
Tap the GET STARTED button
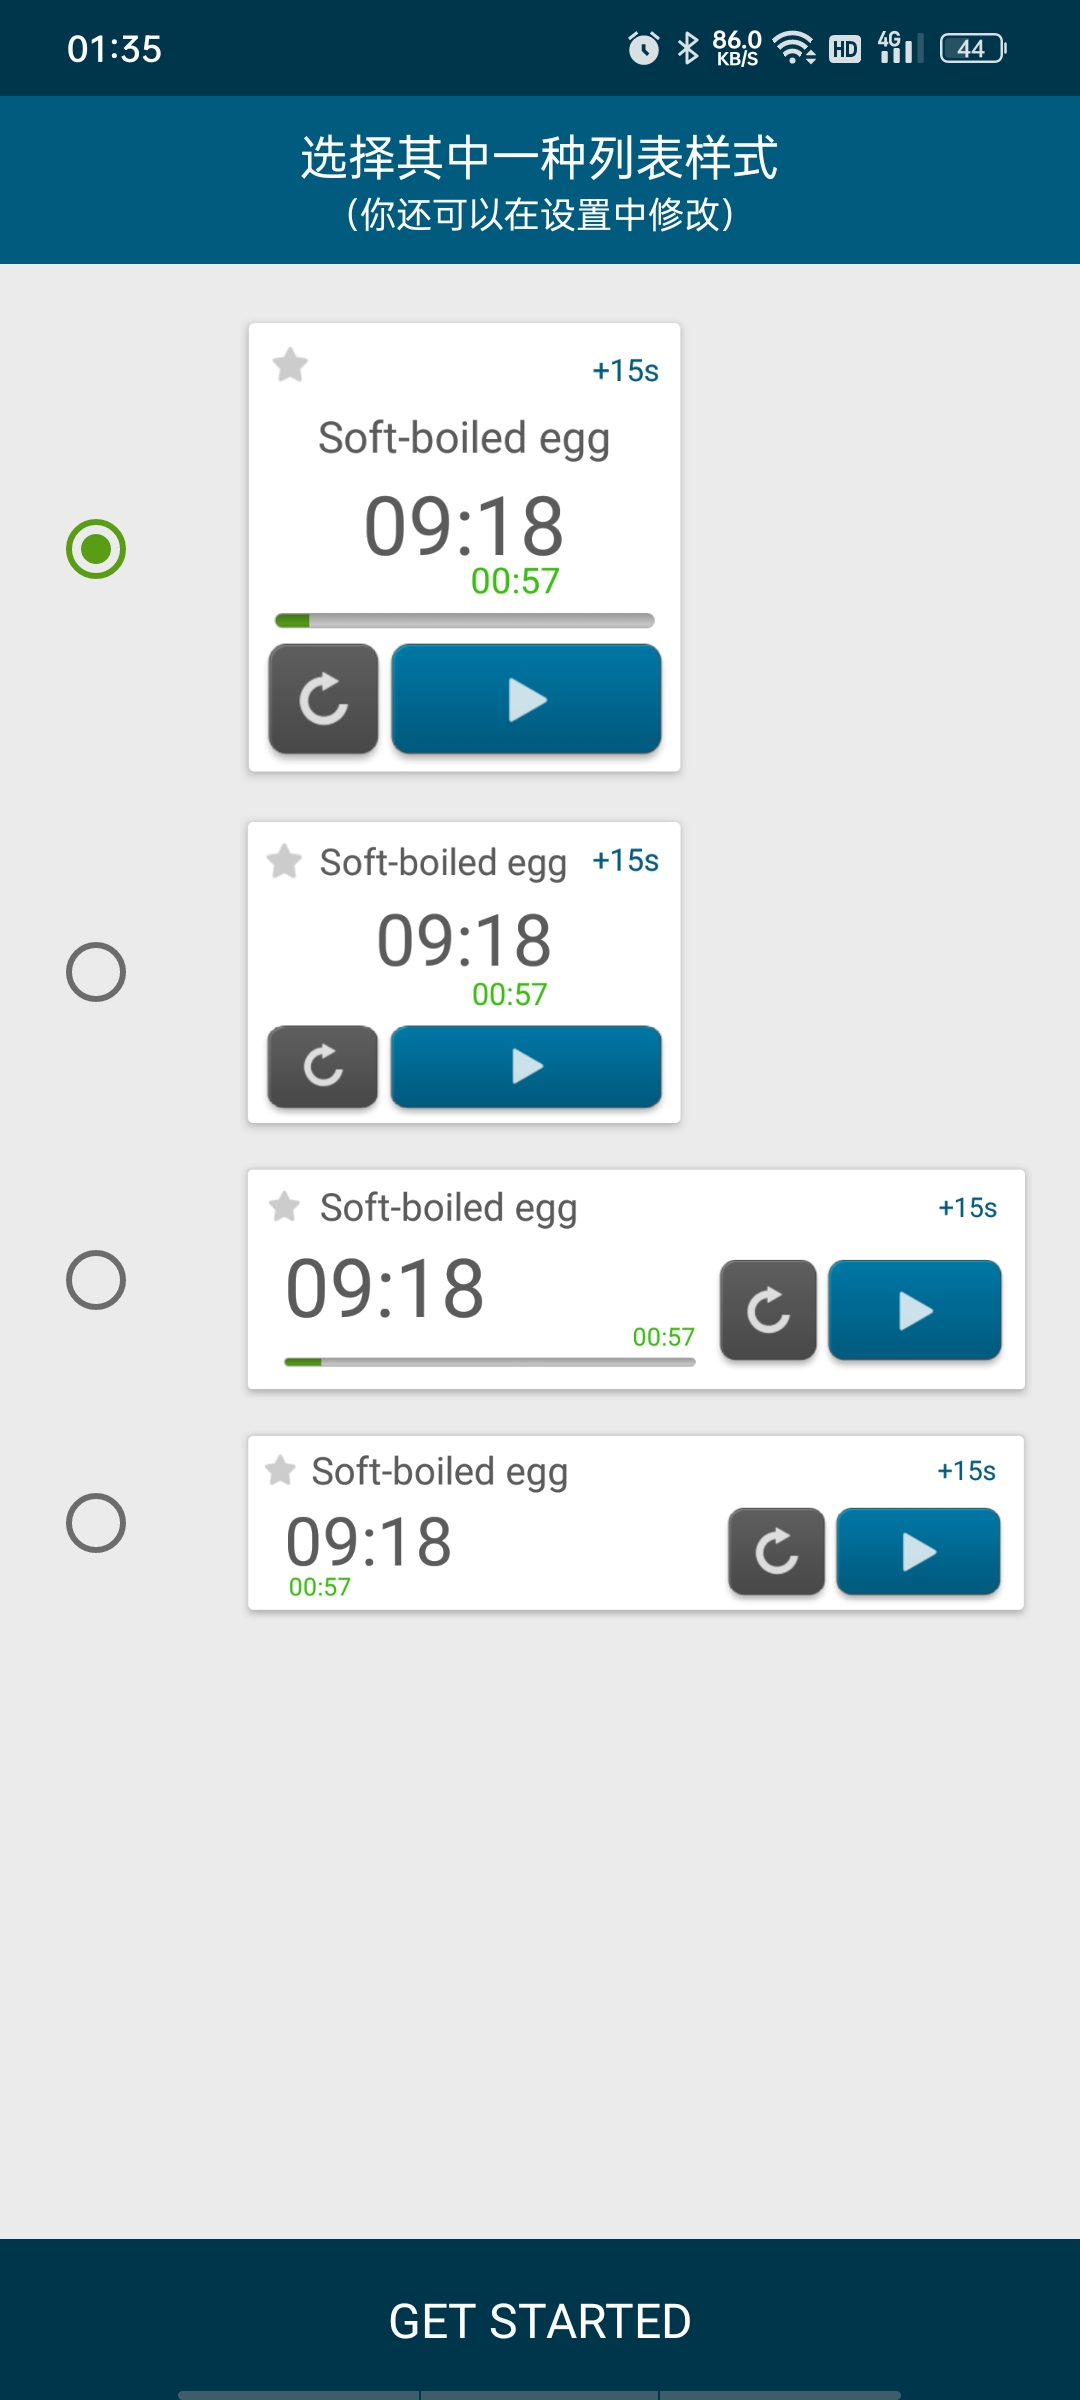[540, 2320]
